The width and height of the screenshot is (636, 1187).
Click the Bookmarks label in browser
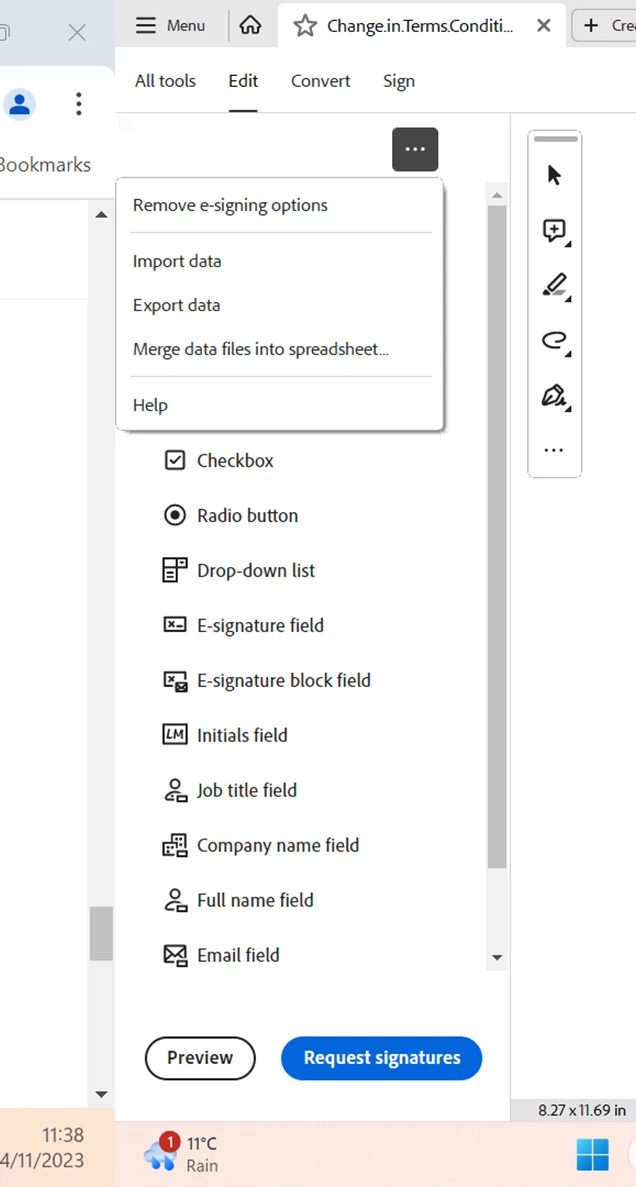coord(44,165)
